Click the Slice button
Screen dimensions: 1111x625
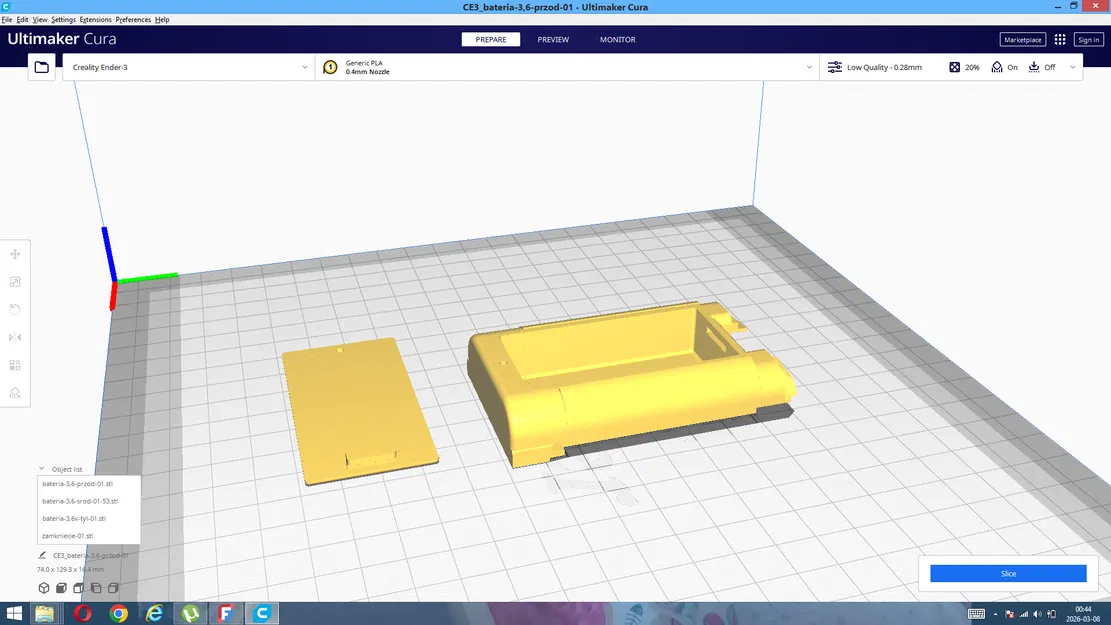pos(1008,573)
